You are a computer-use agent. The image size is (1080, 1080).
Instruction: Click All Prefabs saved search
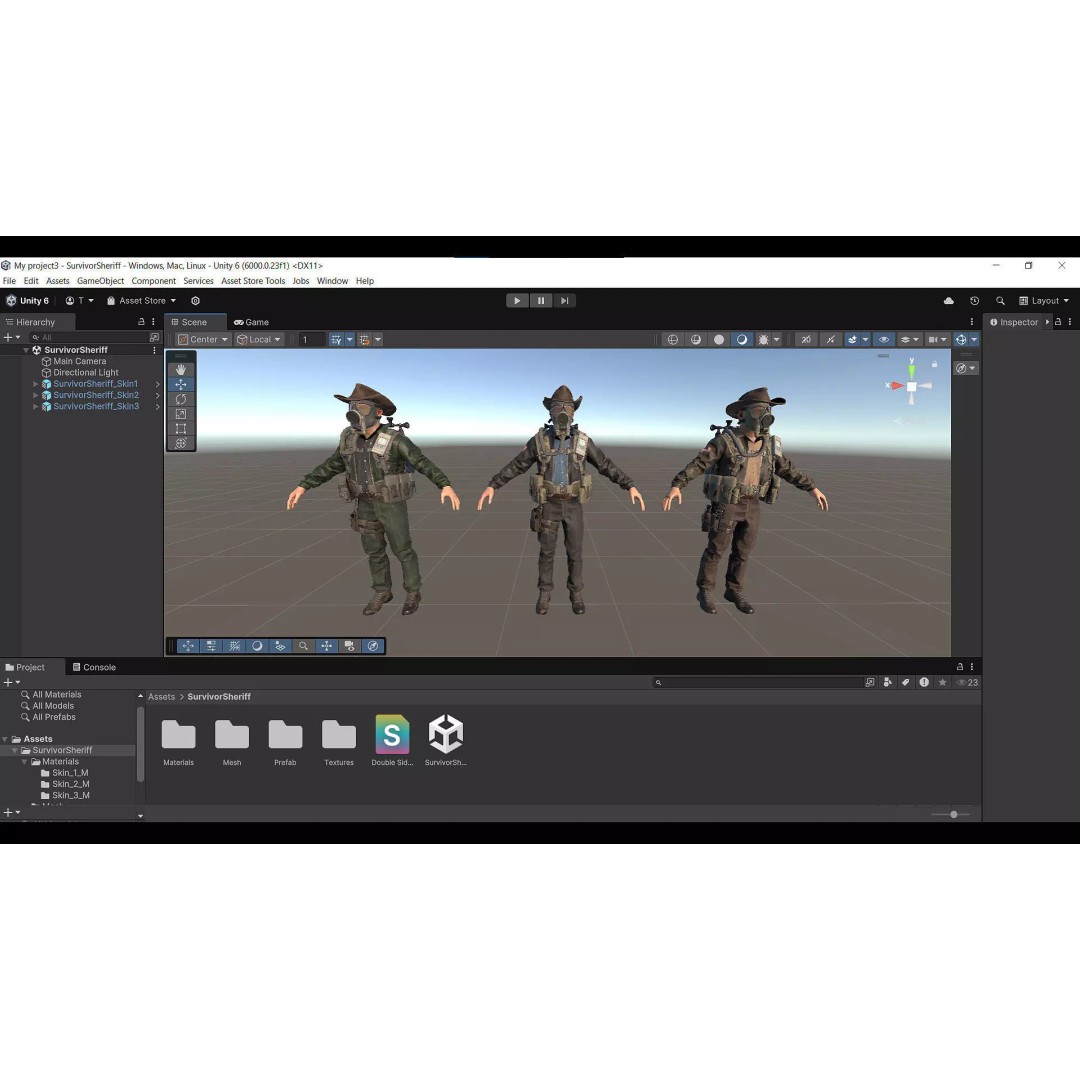click(x=54, y=717)
